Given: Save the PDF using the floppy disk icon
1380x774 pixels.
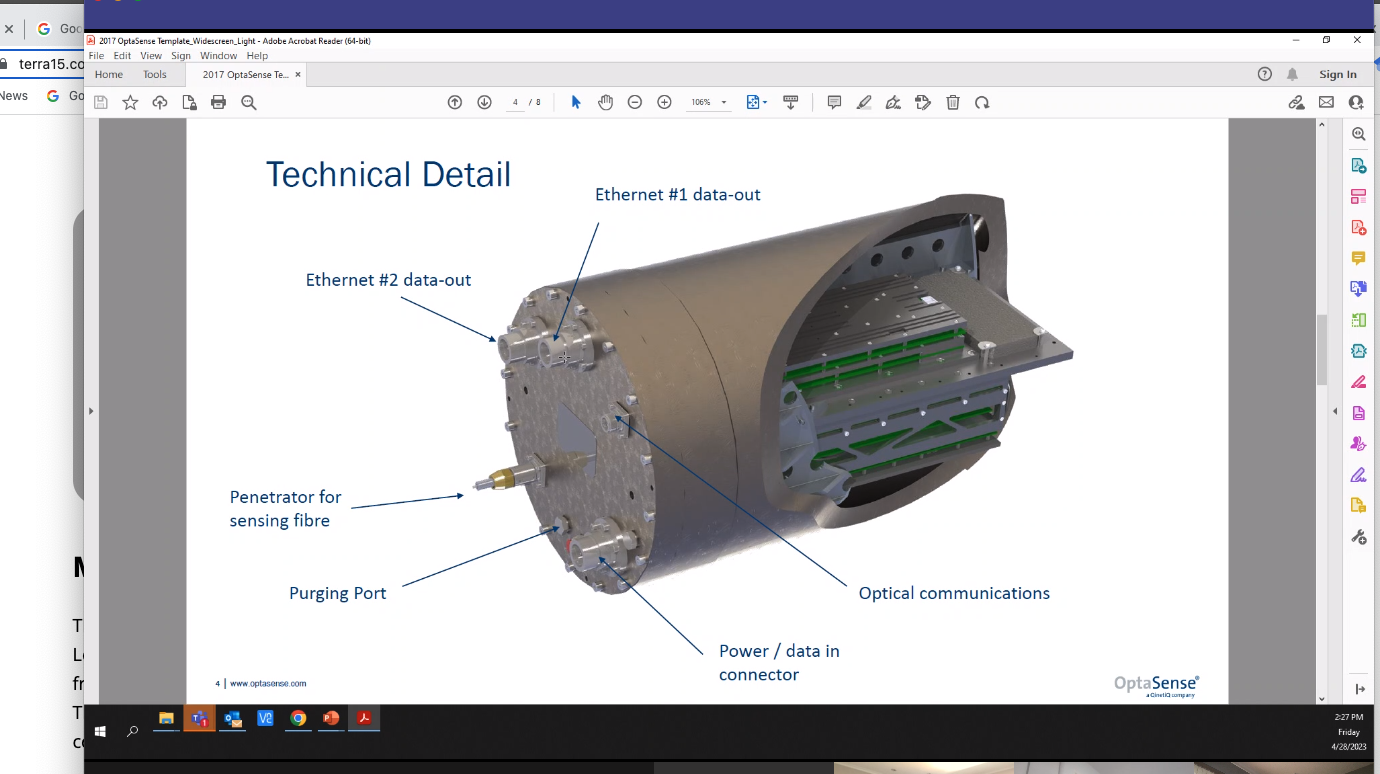Looking at the screenshot, I should (101, 102).
